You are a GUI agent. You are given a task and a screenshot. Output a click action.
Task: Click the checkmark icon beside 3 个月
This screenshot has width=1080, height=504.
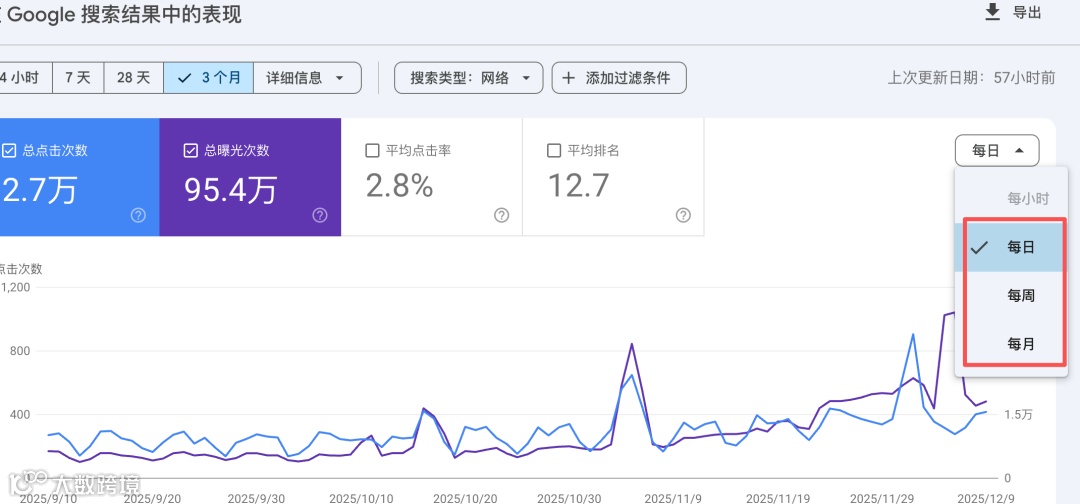click(184, 78)
